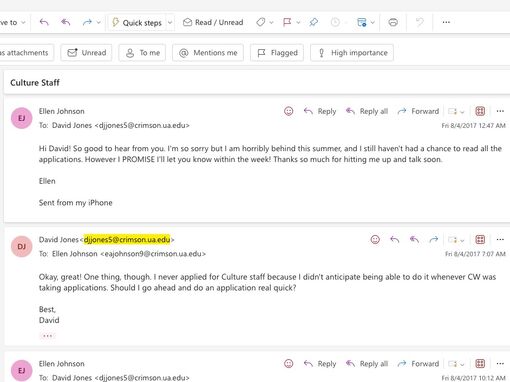This screenshot has height=382, width=510.
Task: Flag the message with the flag icon
Action: [287, 22]
